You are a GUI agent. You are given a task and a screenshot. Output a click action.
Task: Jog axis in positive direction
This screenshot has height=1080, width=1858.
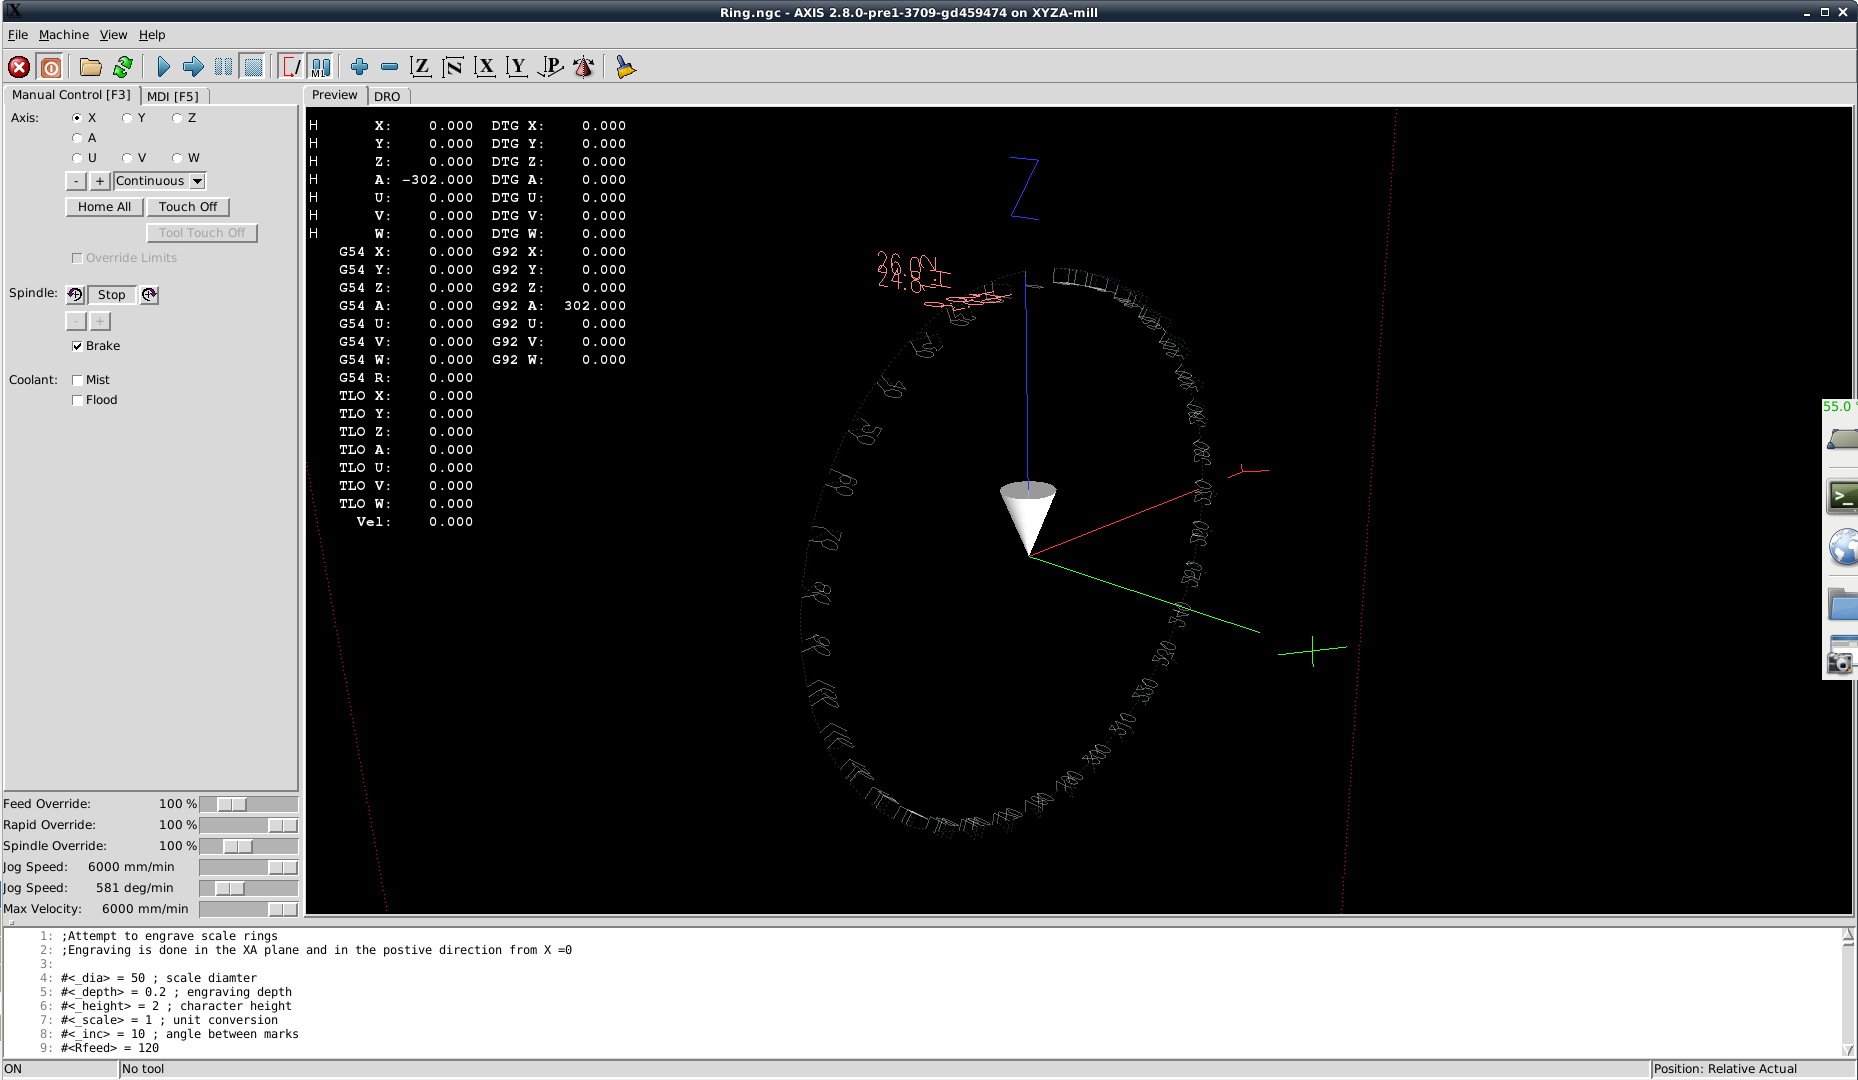click(100, 181)
